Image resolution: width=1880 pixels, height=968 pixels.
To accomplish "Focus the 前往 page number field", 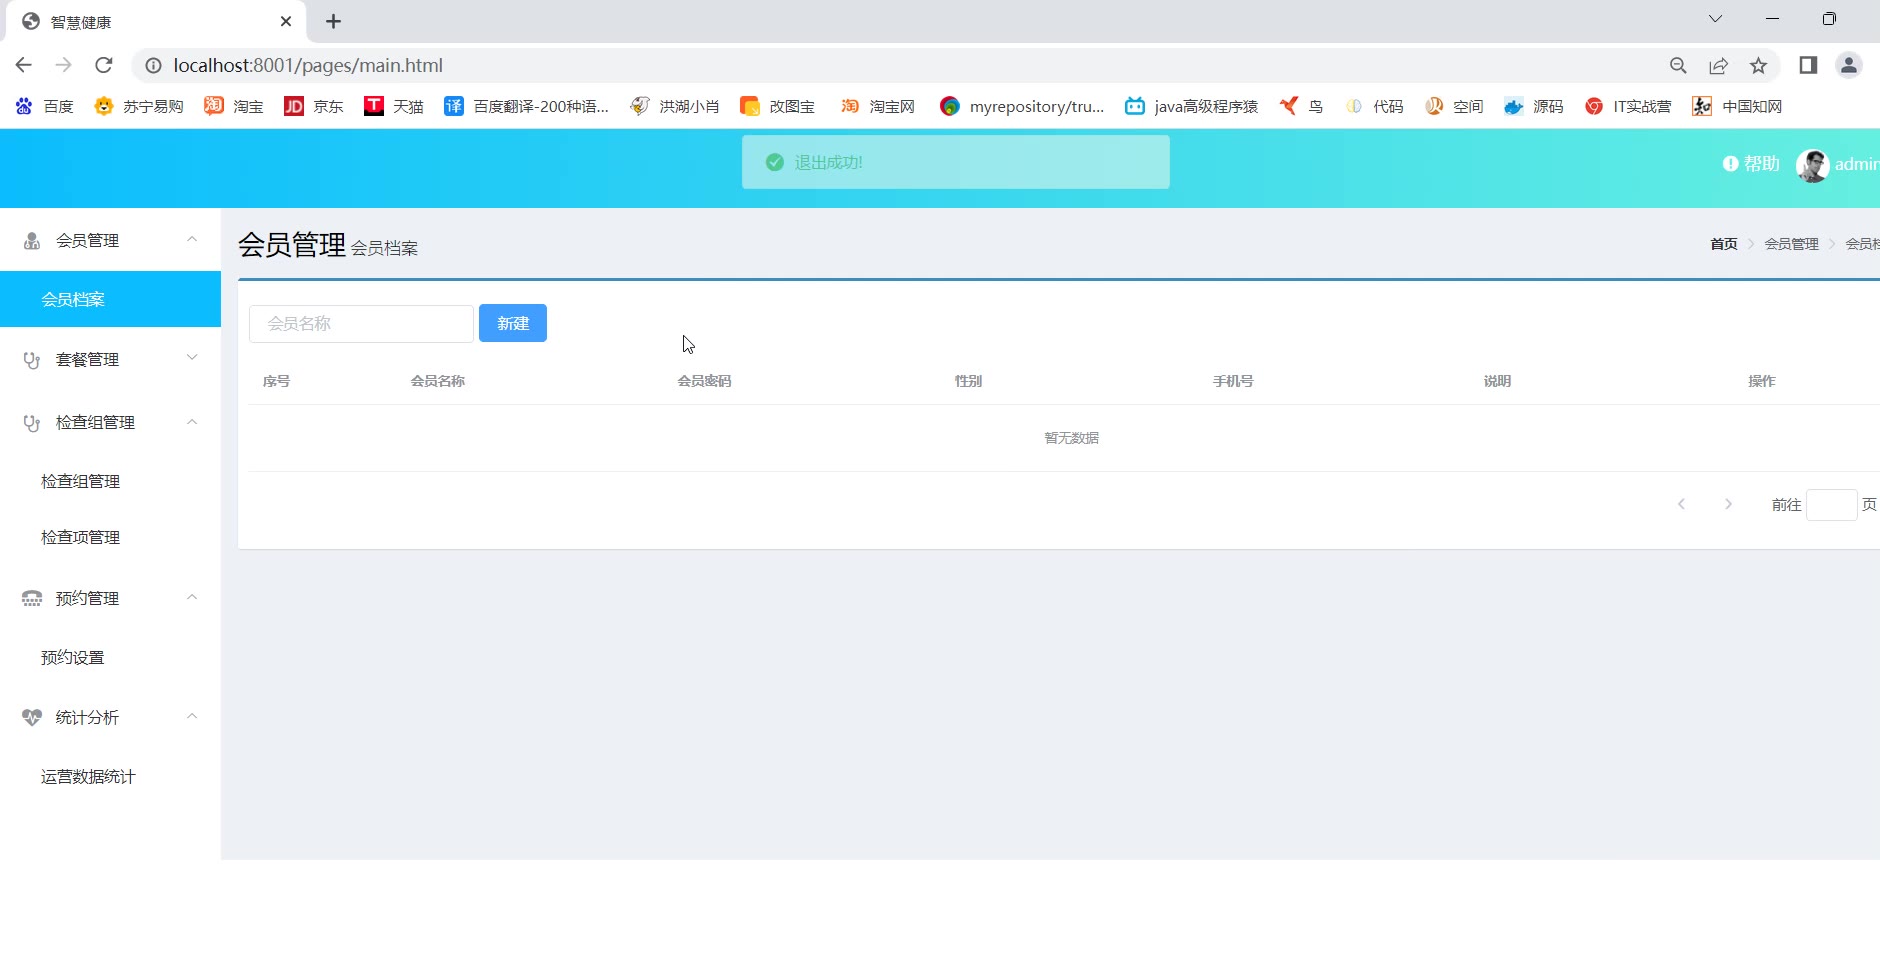I will click(x=1832, y=505).
